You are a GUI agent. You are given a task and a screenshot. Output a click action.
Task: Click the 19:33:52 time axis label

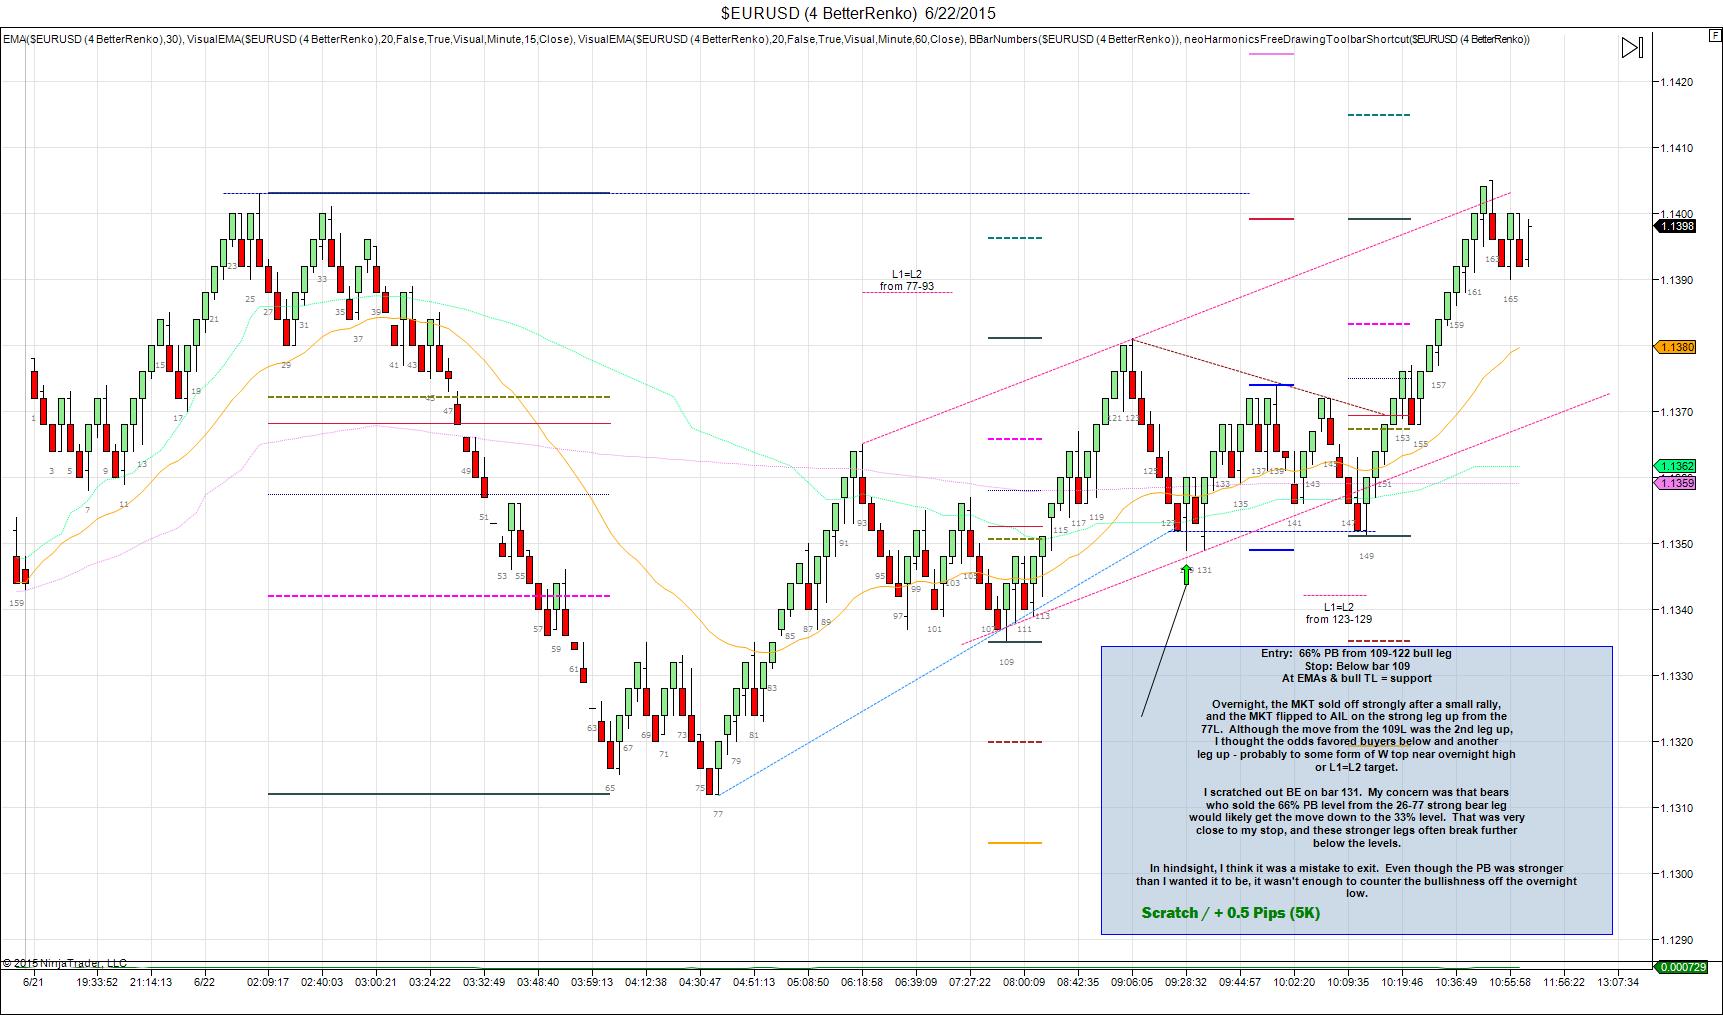[98, 982]
